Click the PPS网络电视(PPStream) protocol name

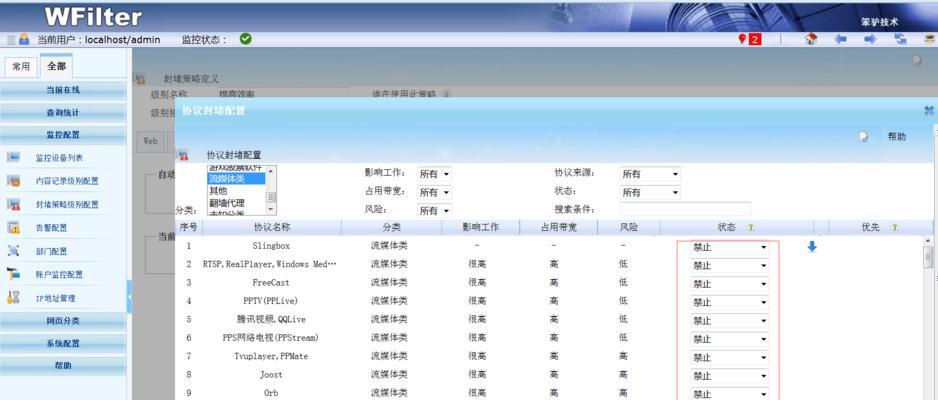[270, 338]
